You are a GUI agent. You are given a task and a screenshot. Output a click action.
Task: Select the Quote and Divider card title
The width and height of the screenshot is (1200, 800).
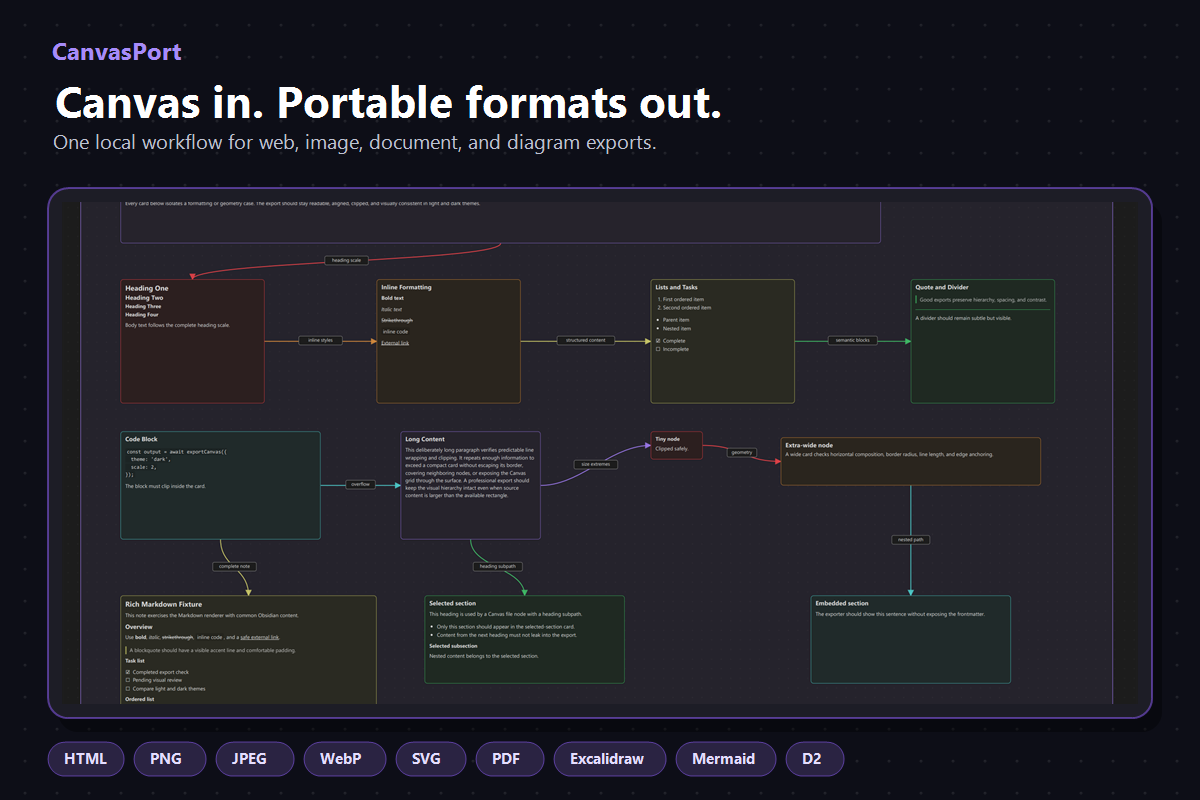942,288
